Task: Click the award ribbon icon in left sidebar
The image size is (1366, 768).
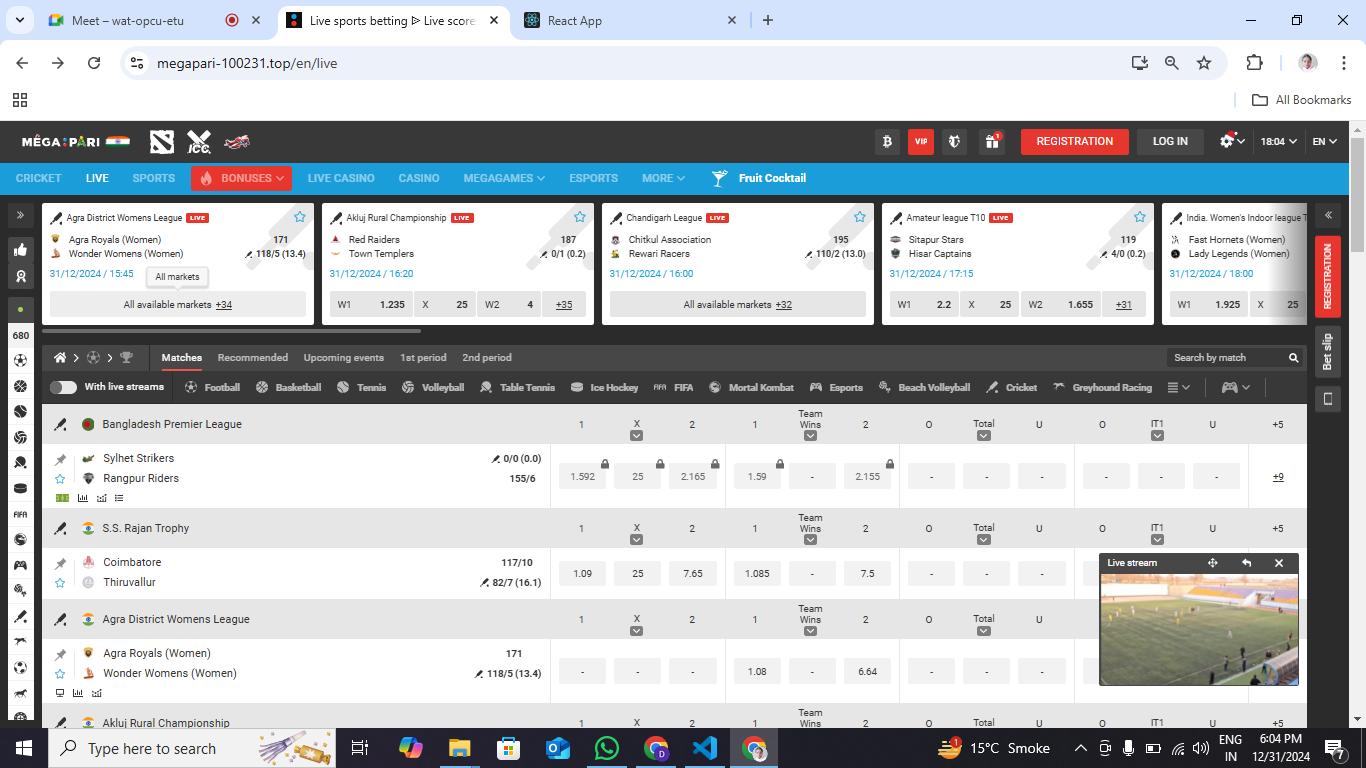Action: coord(20,276)
